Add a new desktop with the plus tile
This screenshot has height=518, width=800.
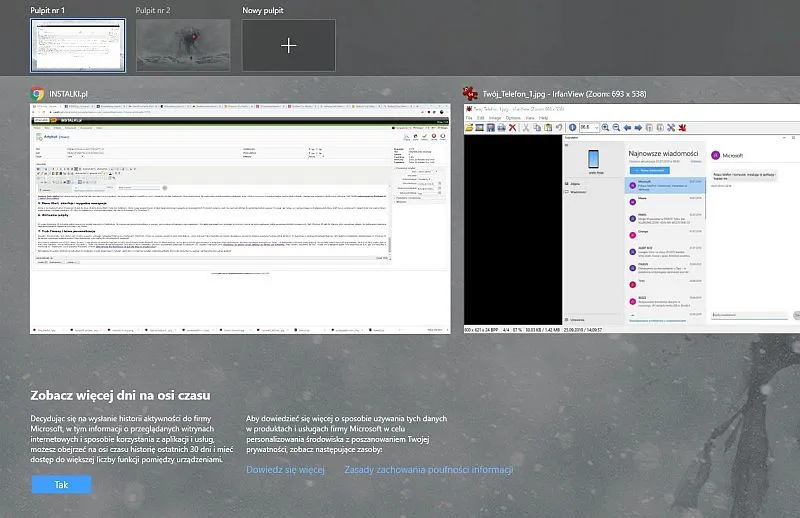[x=289, y=46]
